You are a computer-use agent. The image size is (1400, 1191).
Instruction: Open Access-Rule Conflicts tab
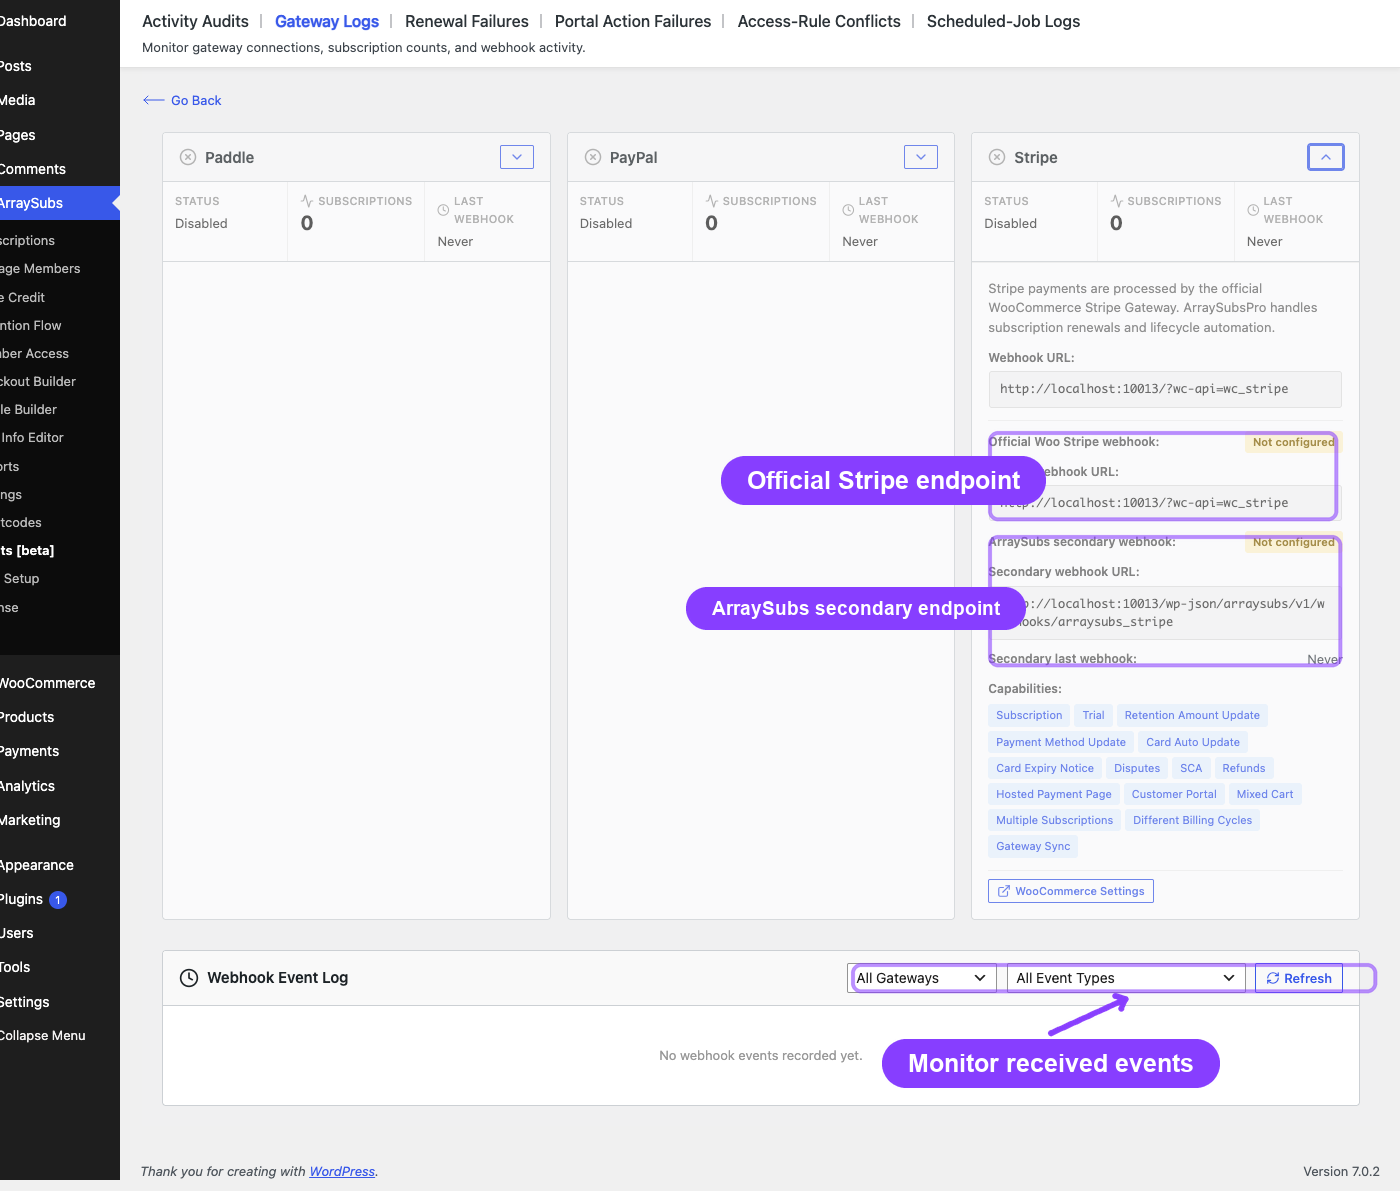[x=819, y=21]
